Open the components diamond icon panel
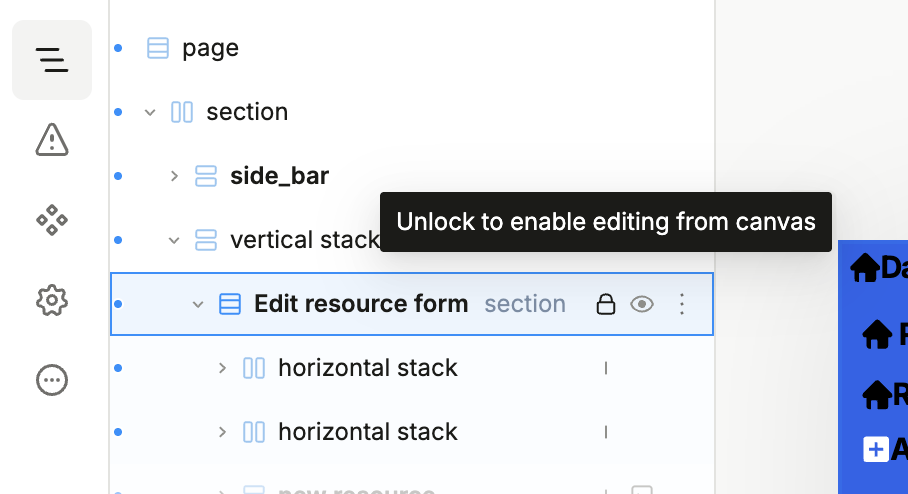Image resolution: width=908 pixels, height=494 pixels. pyautogui.click(x=52, y=220)
